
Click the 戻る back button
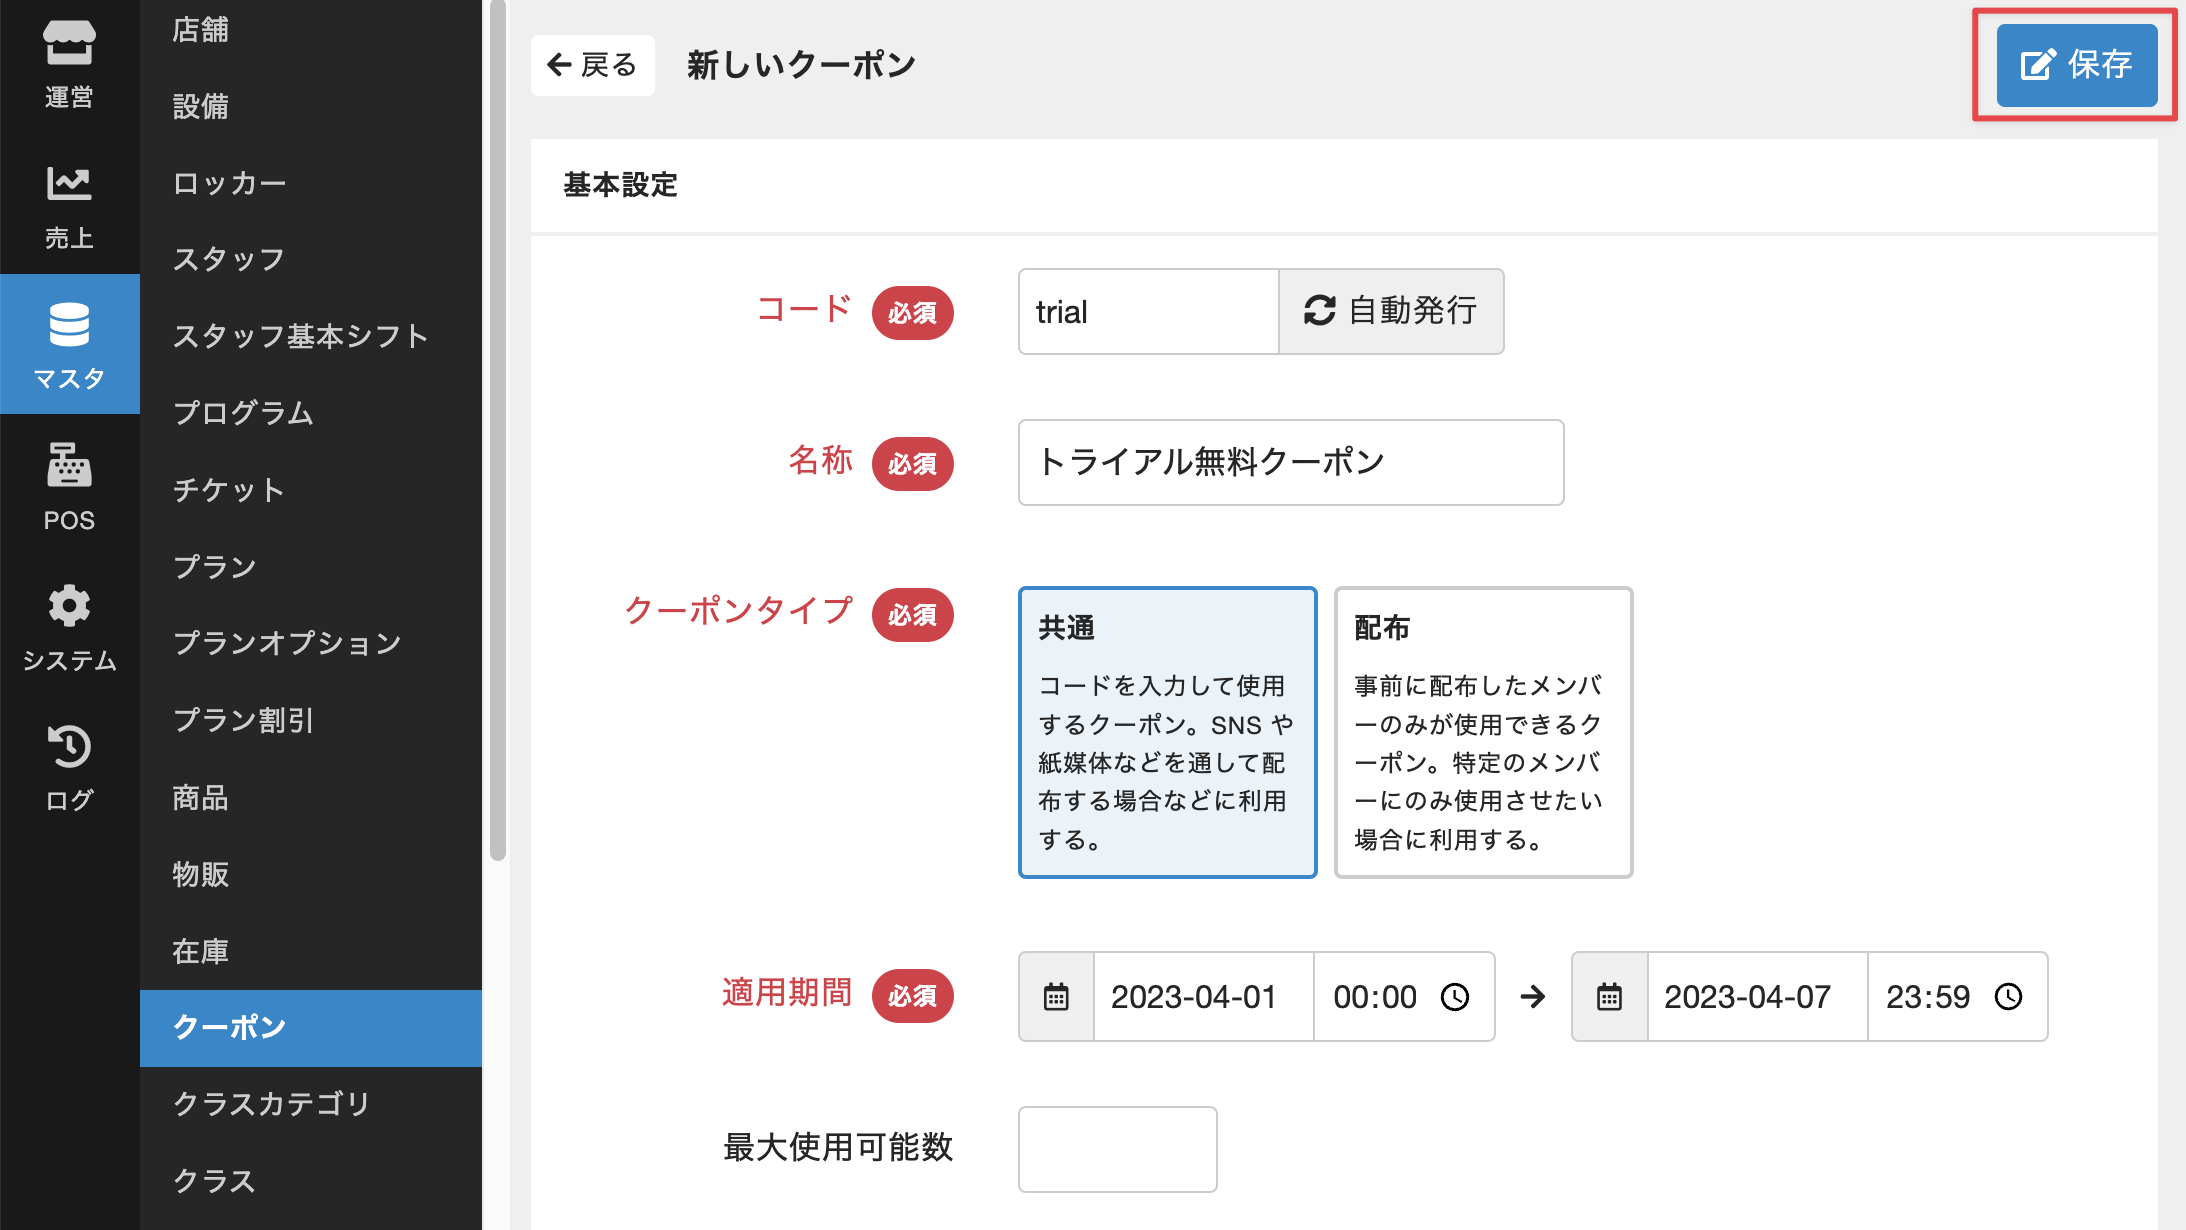(x=592, y=65)
